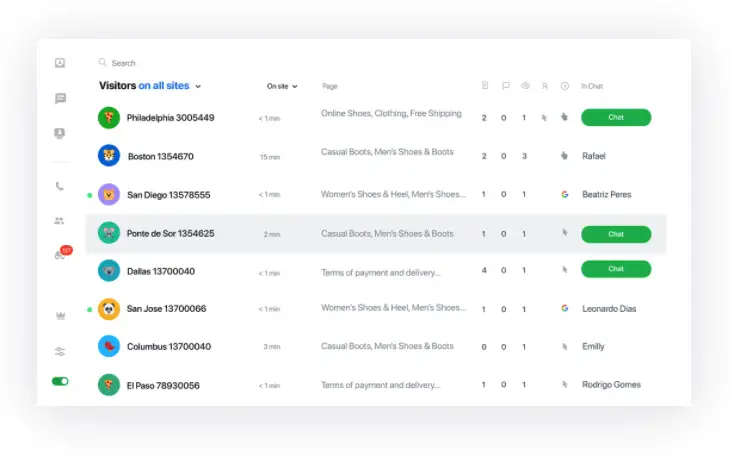
Task: Click the crown upgrade icon
Action: point(60,316)
